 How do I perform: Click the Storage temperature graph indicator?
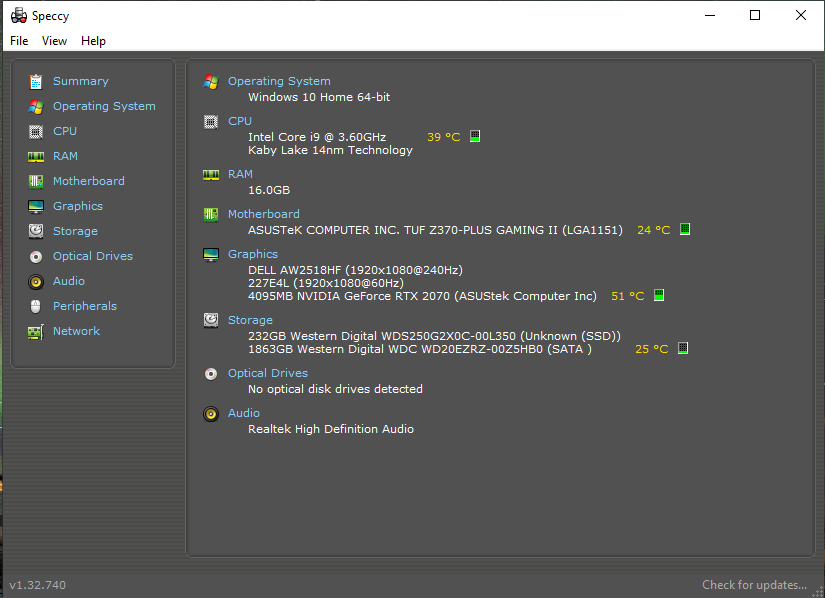pos(683,348)
